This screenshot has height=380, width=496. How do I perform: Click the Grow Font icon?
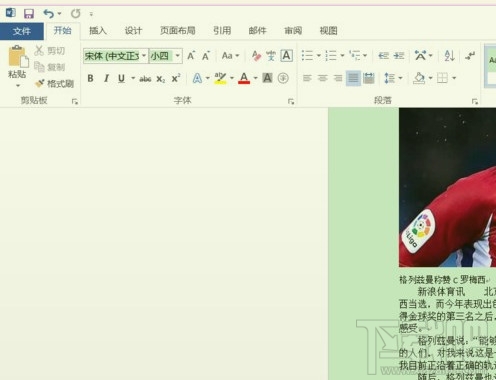pyautogui.click(x=191, y=56)
